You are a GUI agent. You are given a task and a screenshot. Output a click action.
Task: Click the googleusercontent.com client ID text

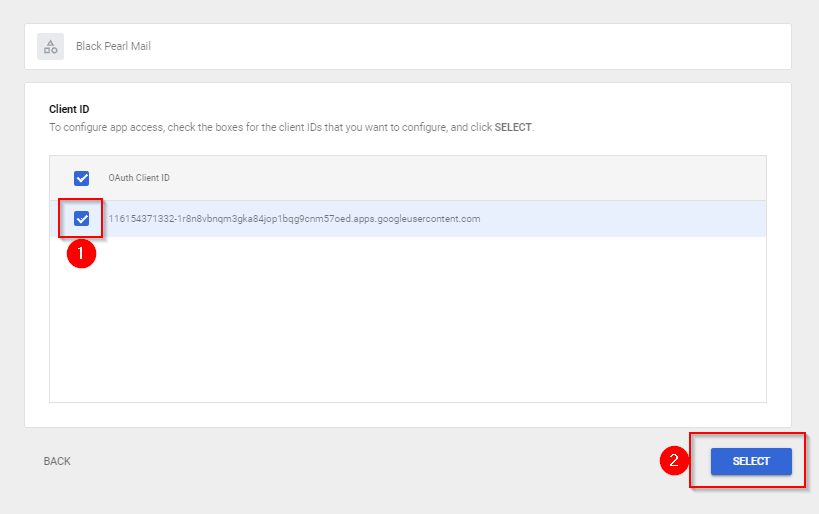click(294, 219)
